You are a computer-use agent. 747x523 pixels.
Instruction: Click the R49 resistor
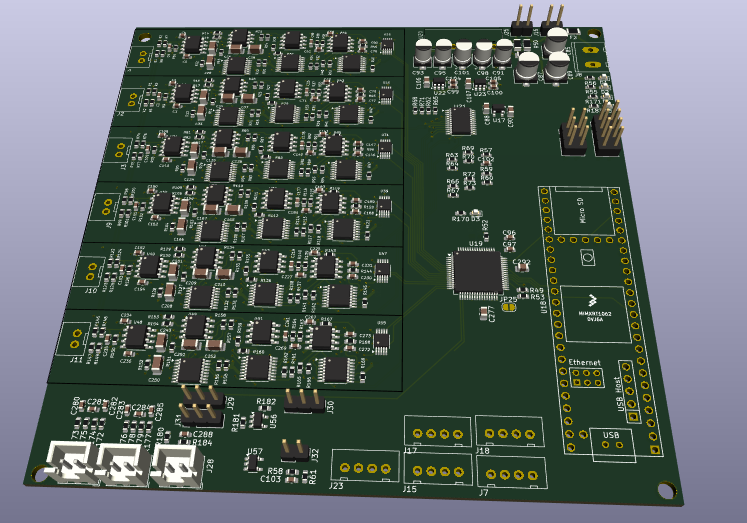[x=523, y=290]
